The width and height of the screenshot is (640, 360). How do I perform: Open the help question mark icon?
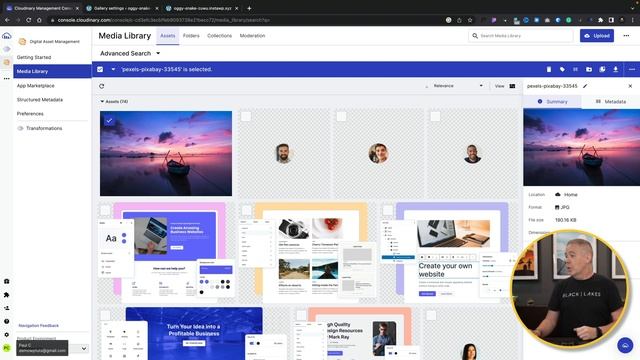pyautogui.click(x=7, y=321)
